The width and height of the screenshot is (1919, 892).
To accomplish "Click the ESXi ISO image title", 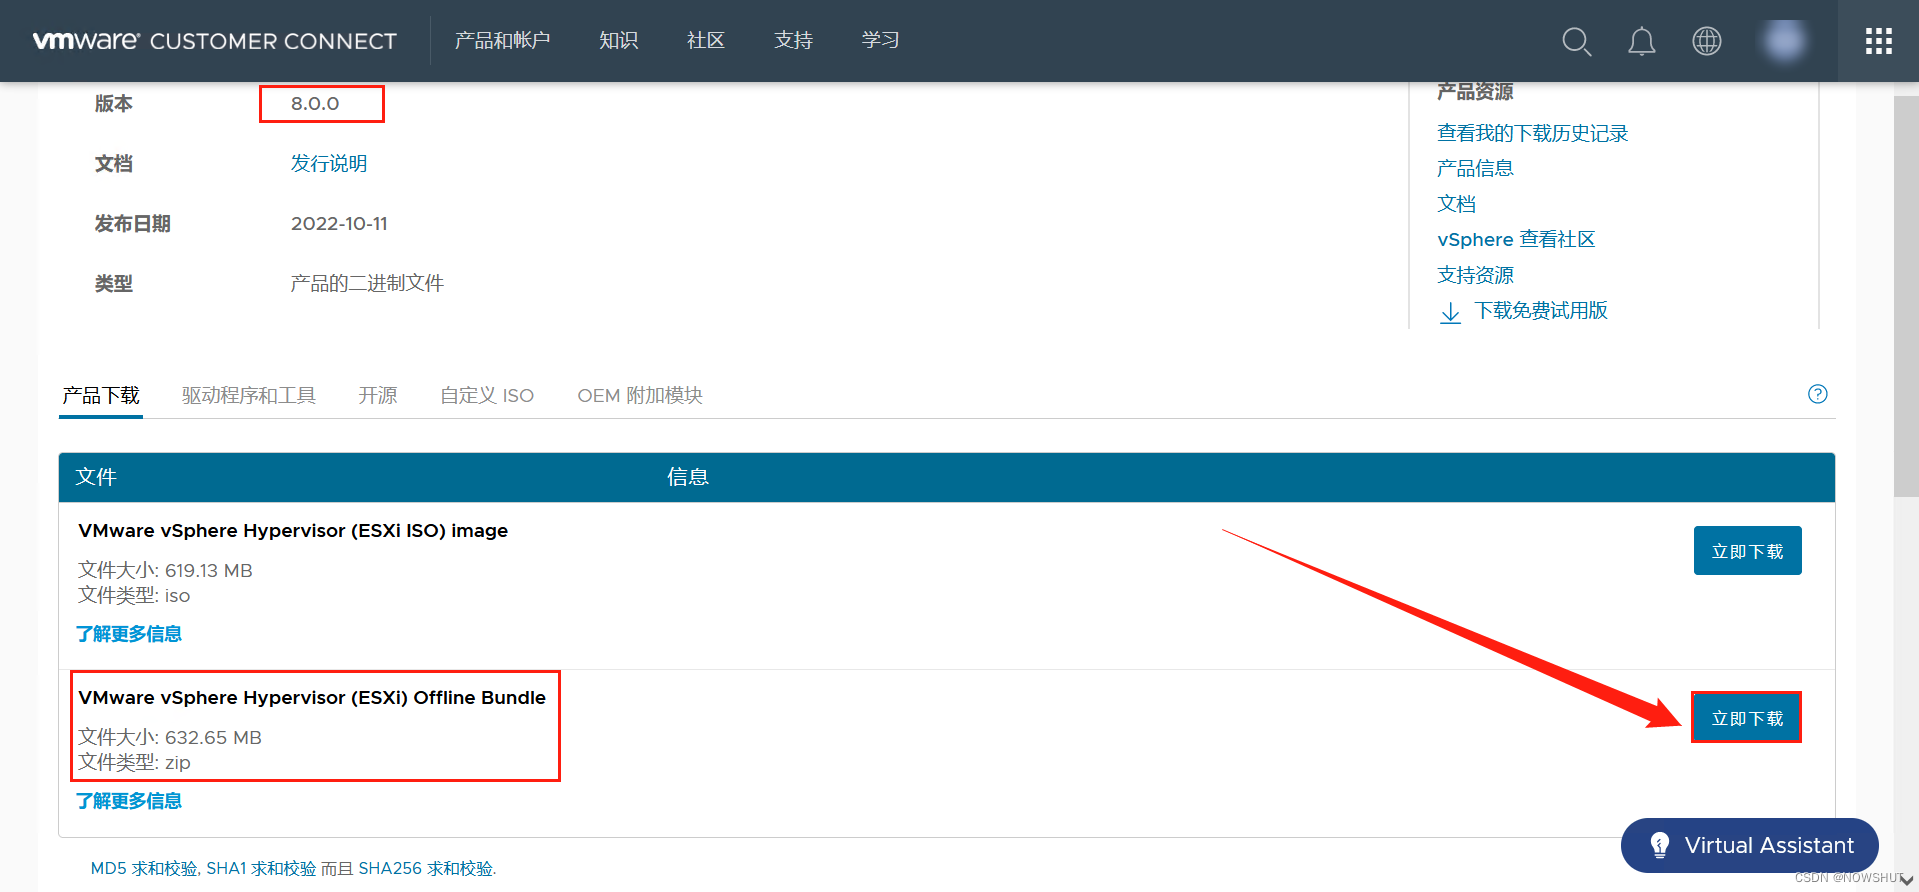I will point(293,531).
